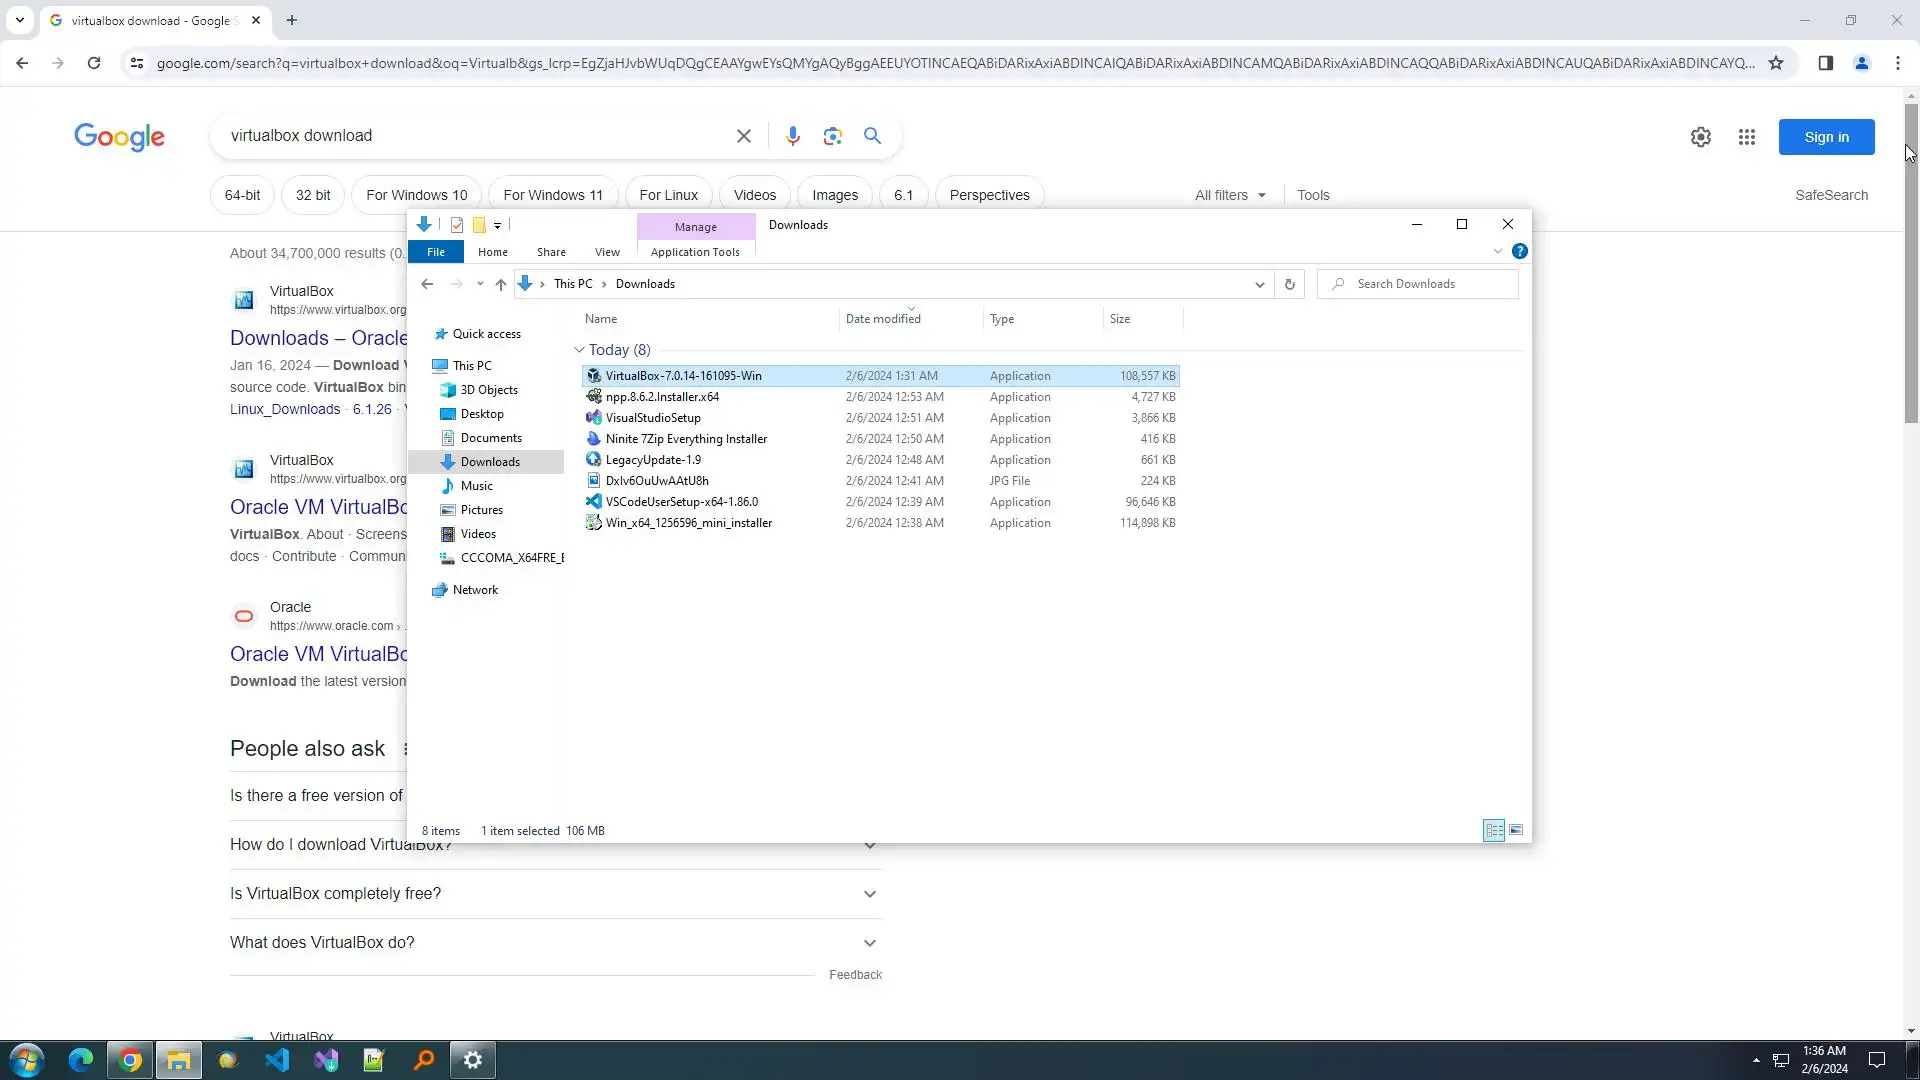1920x1080 pixels.
Task: Open the Google apps grid icon
Action: point(1746,137)
